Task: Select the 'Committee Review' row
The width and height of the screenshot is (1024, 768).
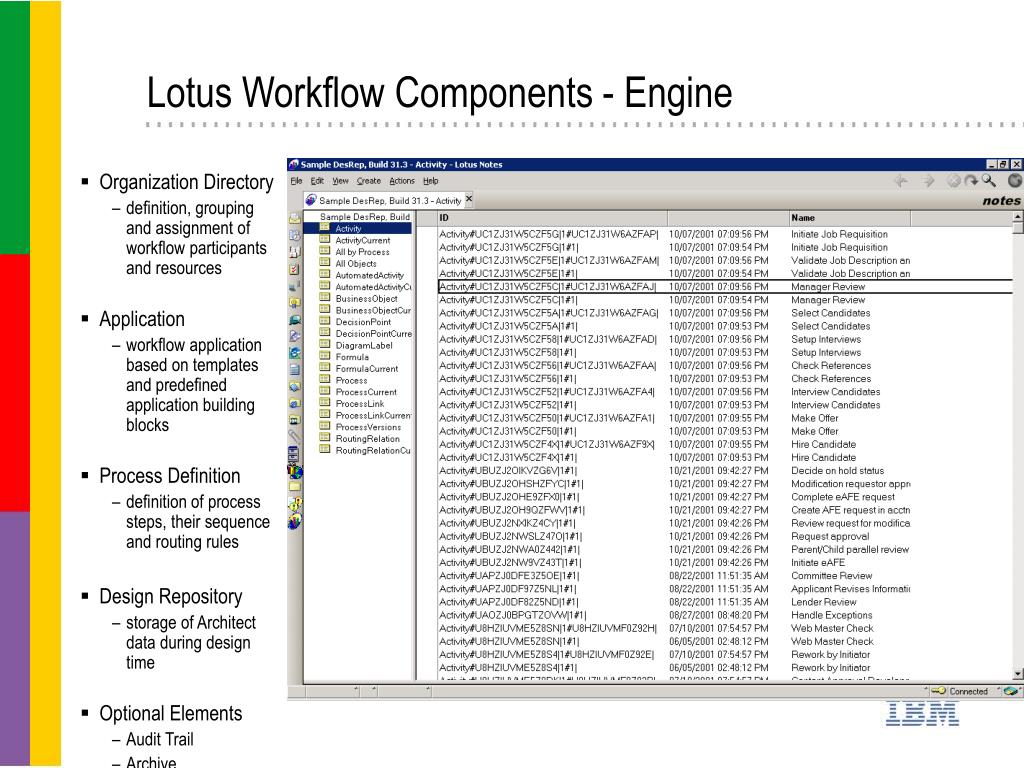Action: [x=725, y=576]
